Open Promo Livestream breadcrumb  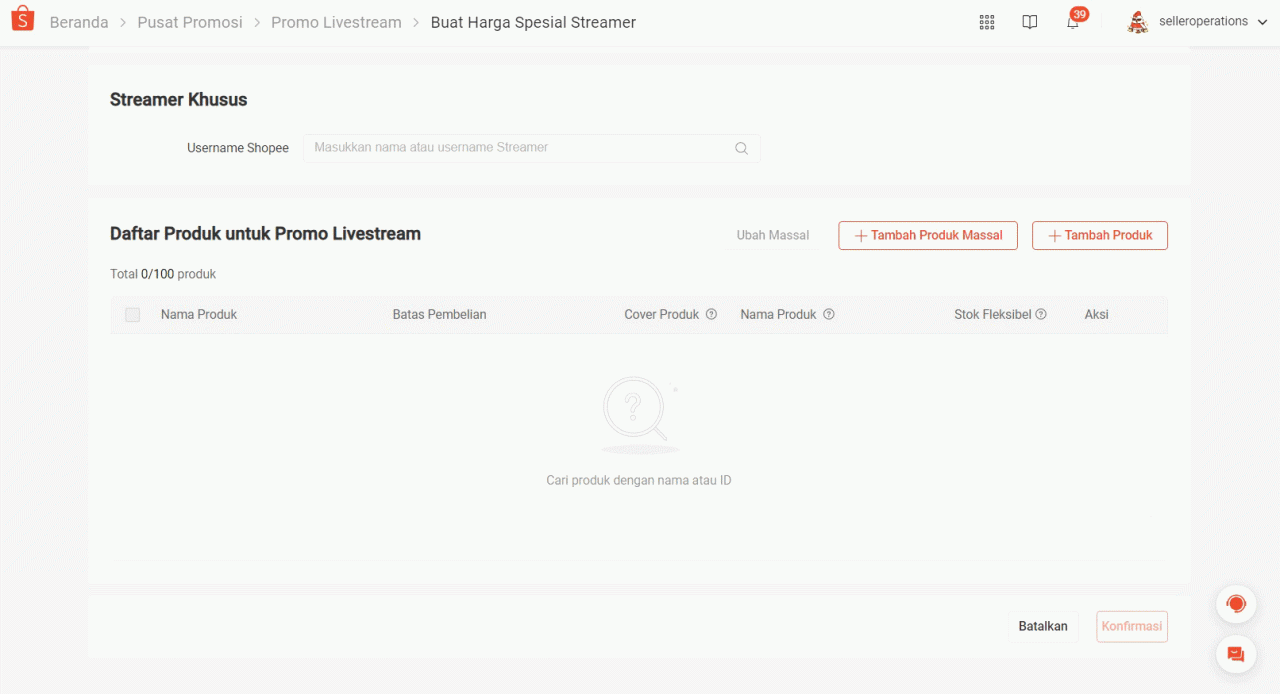coord(336,22)
